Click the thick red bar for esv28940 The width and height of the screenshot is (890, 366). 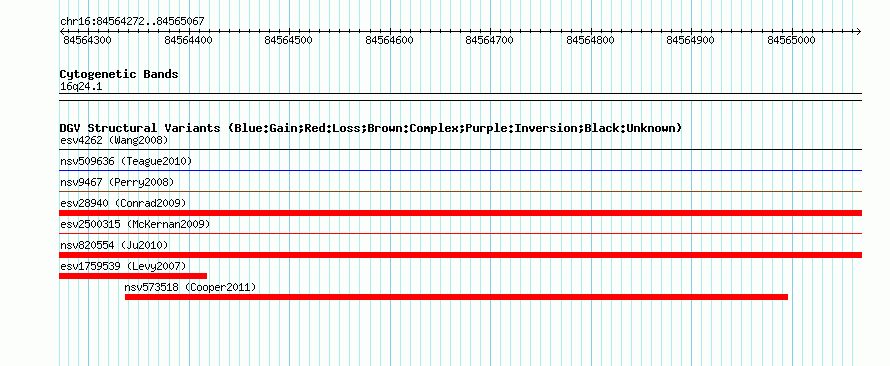(x=460, y=213)
